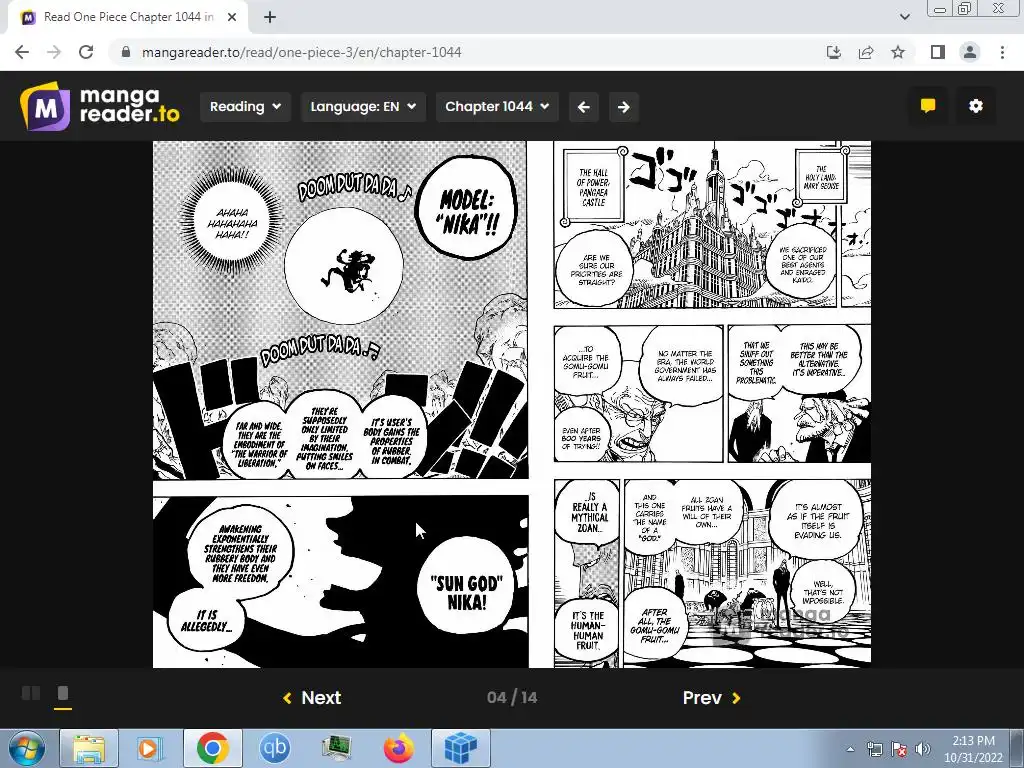This screenshot has height=768, width=1024.
Task: Click the site padlock icon
Action: coord(126,52)
